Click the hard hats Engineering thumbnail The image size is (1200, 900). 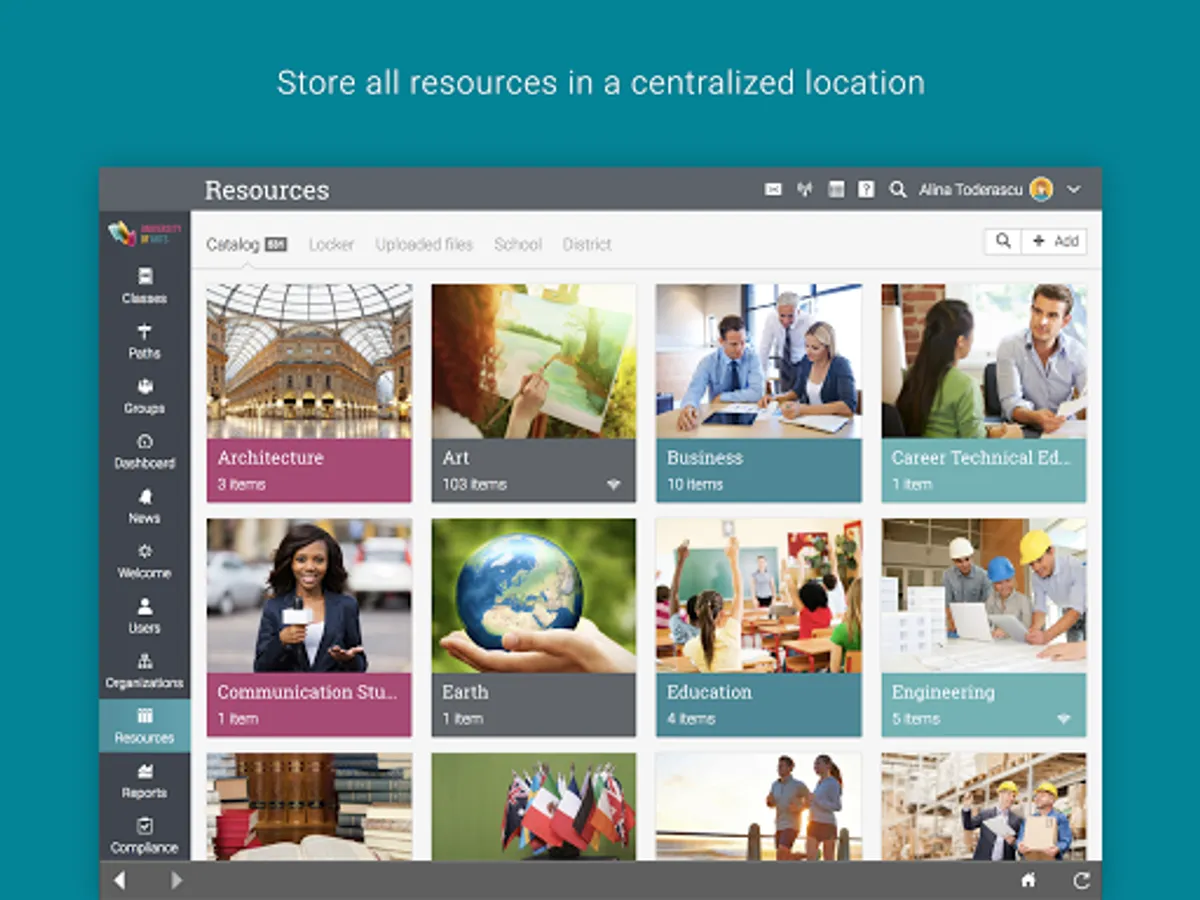[984, 596]
